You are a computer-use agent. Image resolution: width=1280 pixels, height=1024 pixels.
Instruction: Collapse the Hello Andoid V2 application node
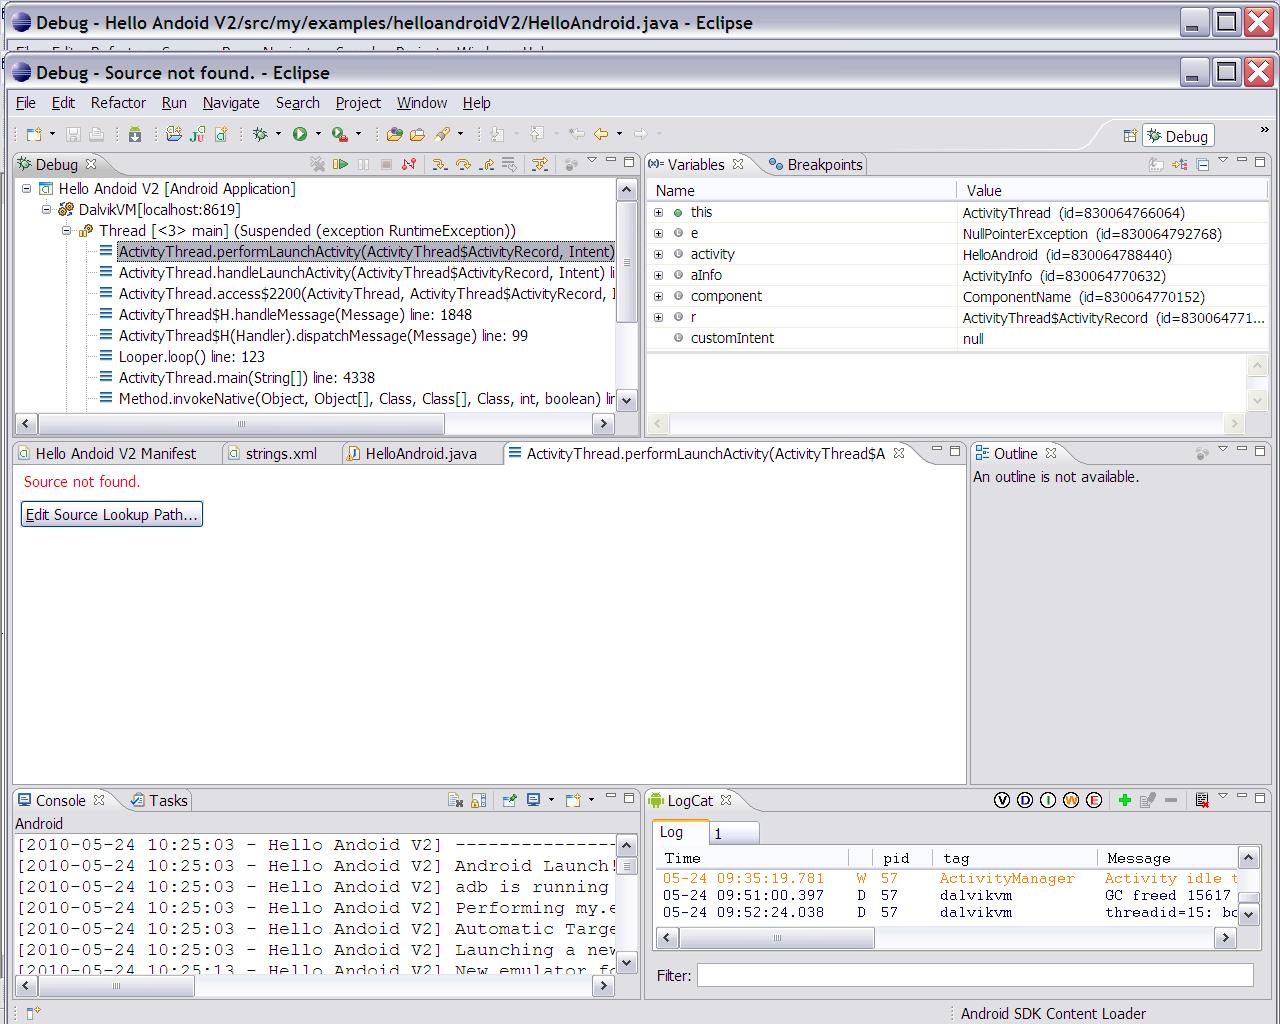(26, 188)
